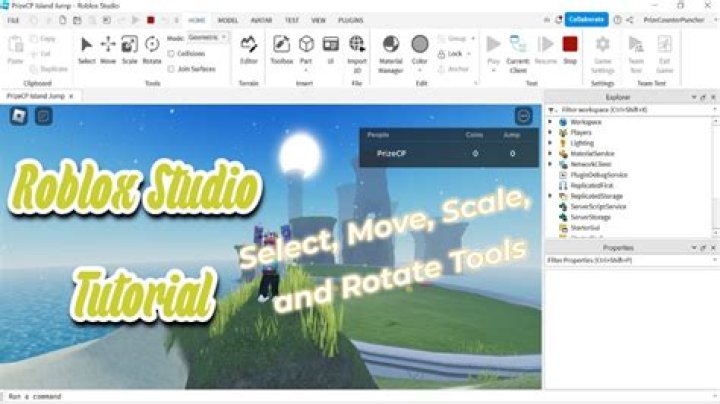Open the Toolbox panel
The image size is (720, 404).
coord(282,45)
